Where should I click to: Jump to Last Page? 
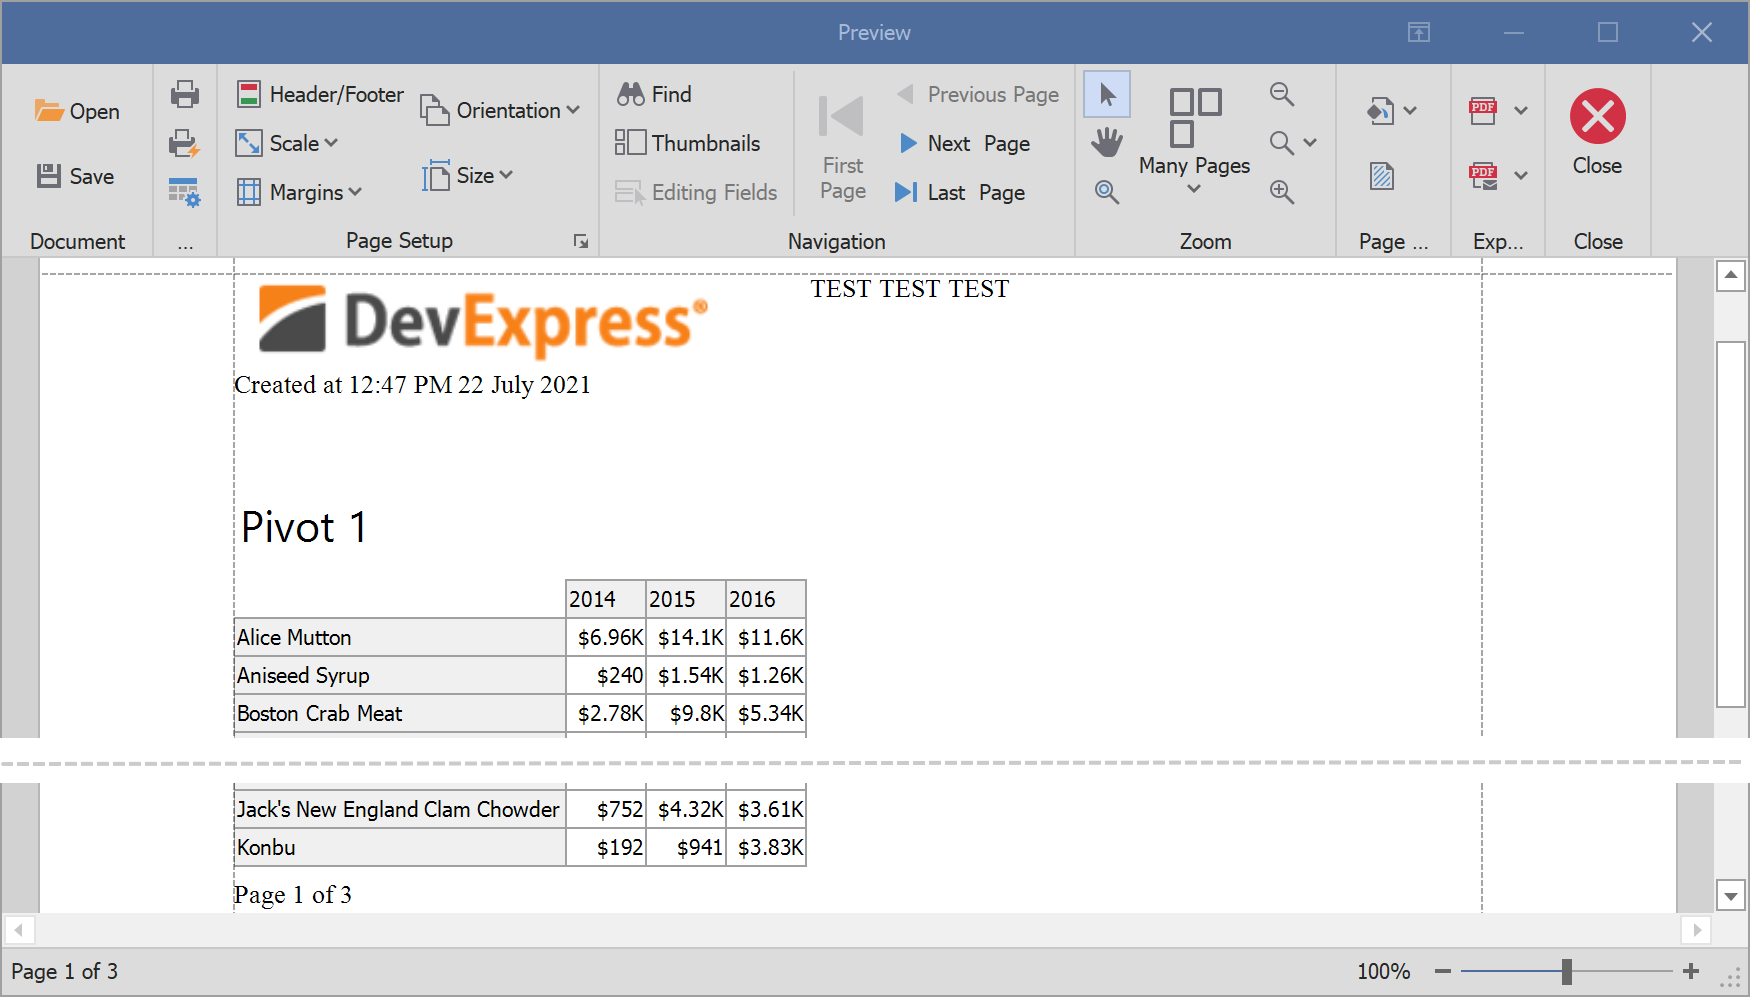coord(961,192)
